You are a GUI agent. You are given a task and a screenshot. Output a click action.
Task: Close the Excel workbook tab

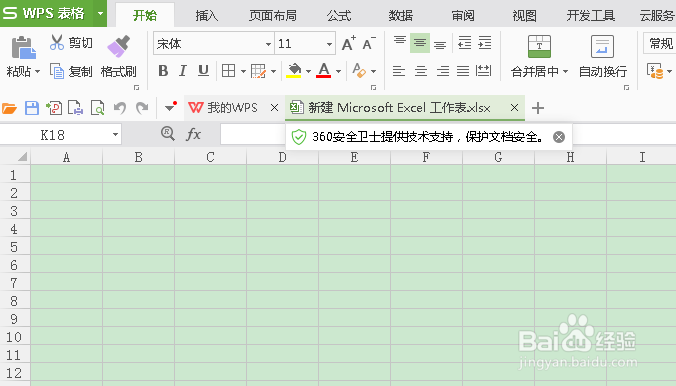click(x=514, y=107)
